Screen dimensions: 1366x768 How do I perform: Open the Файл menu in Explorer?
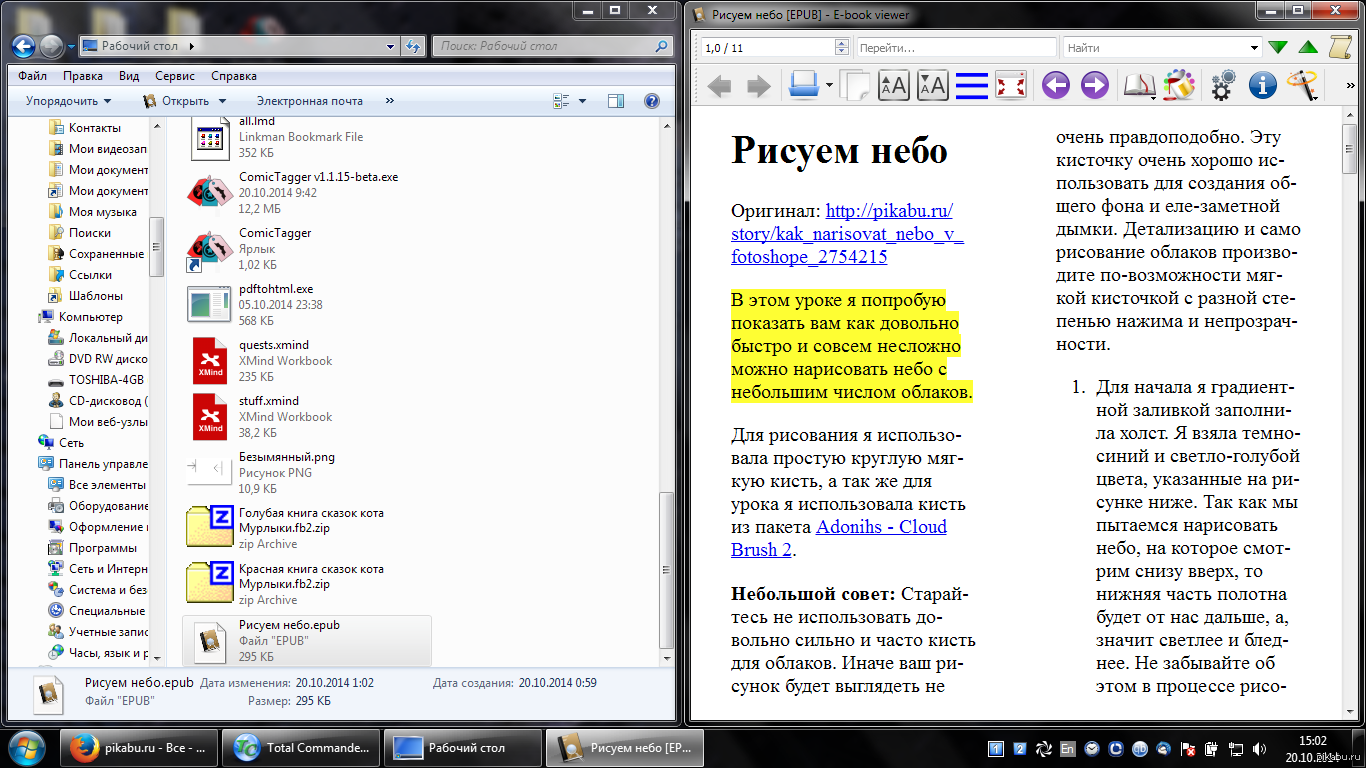pyautogui.click(x=32, y=76)
